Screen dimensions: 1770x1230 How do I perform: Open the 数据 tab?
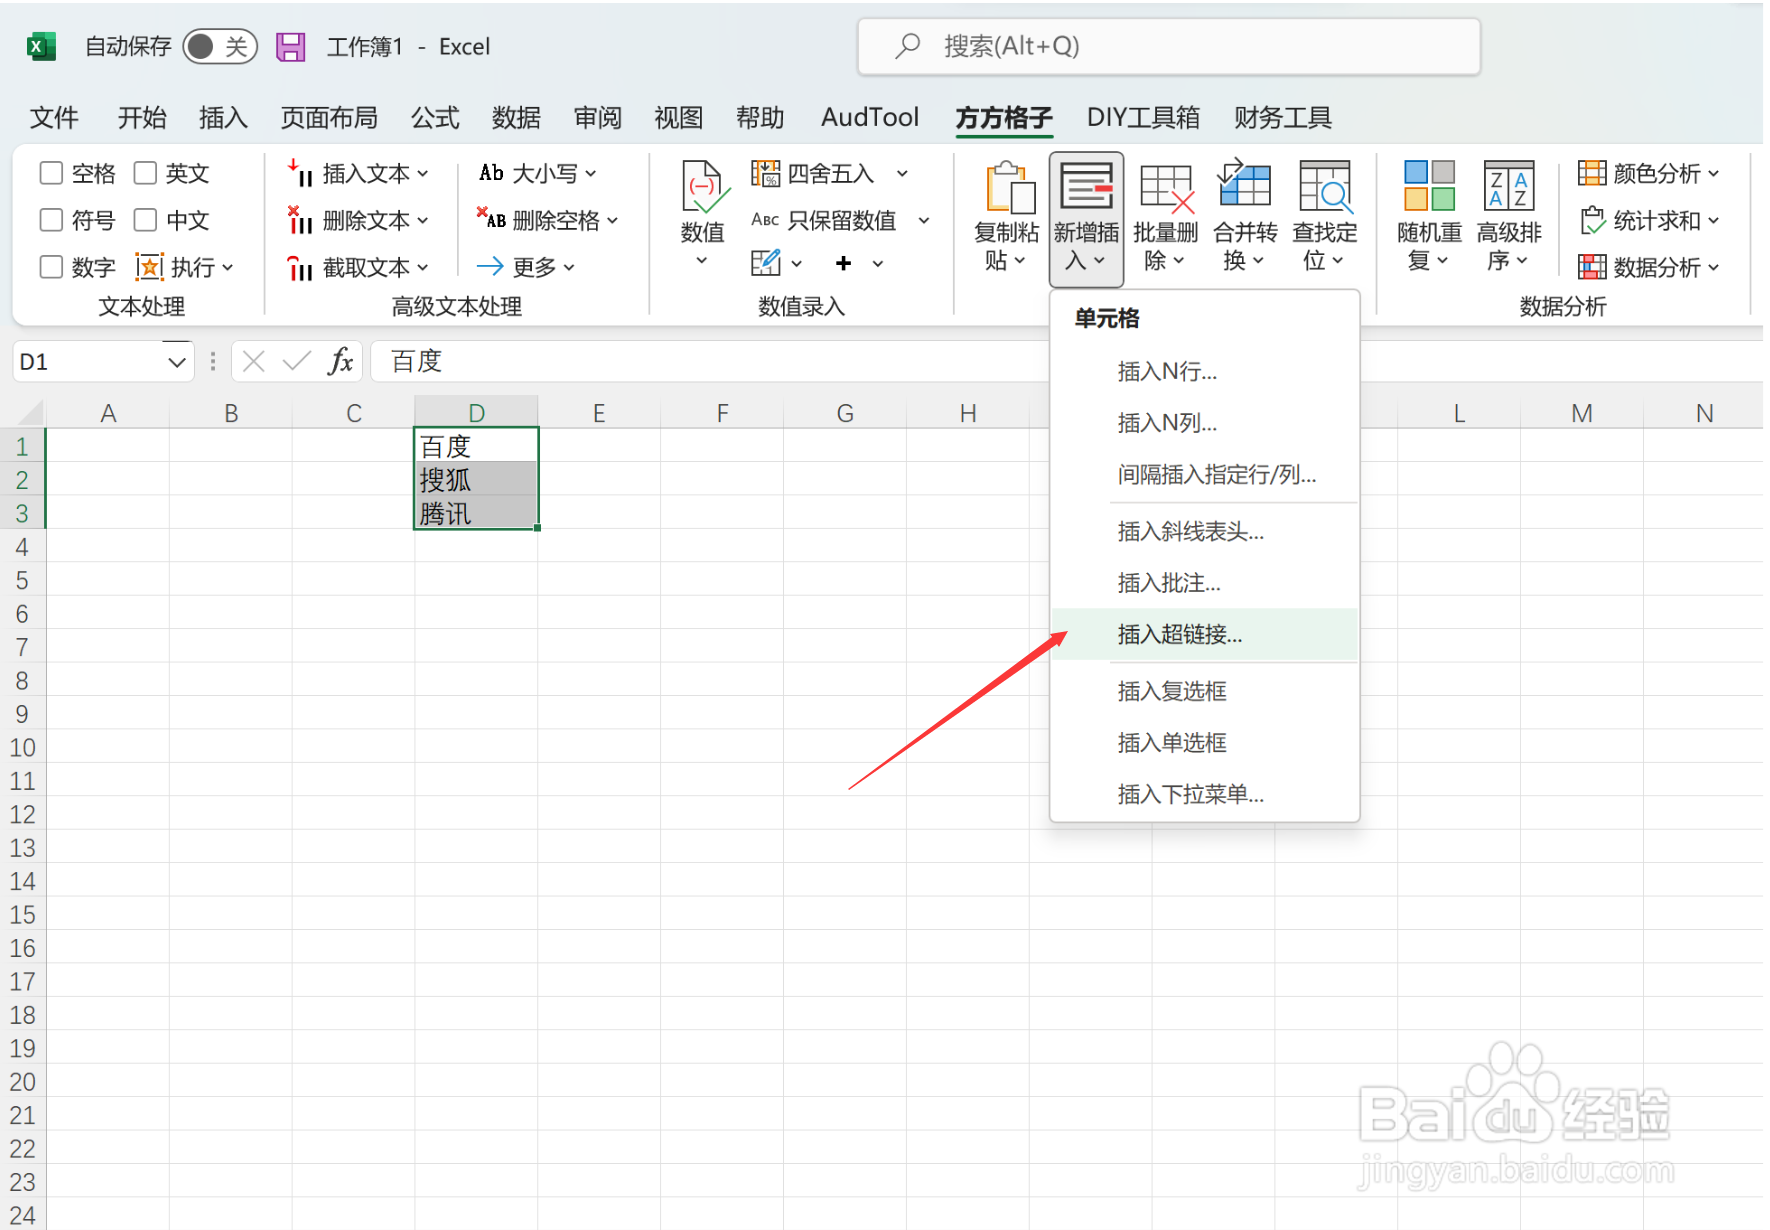pos(516,118)
